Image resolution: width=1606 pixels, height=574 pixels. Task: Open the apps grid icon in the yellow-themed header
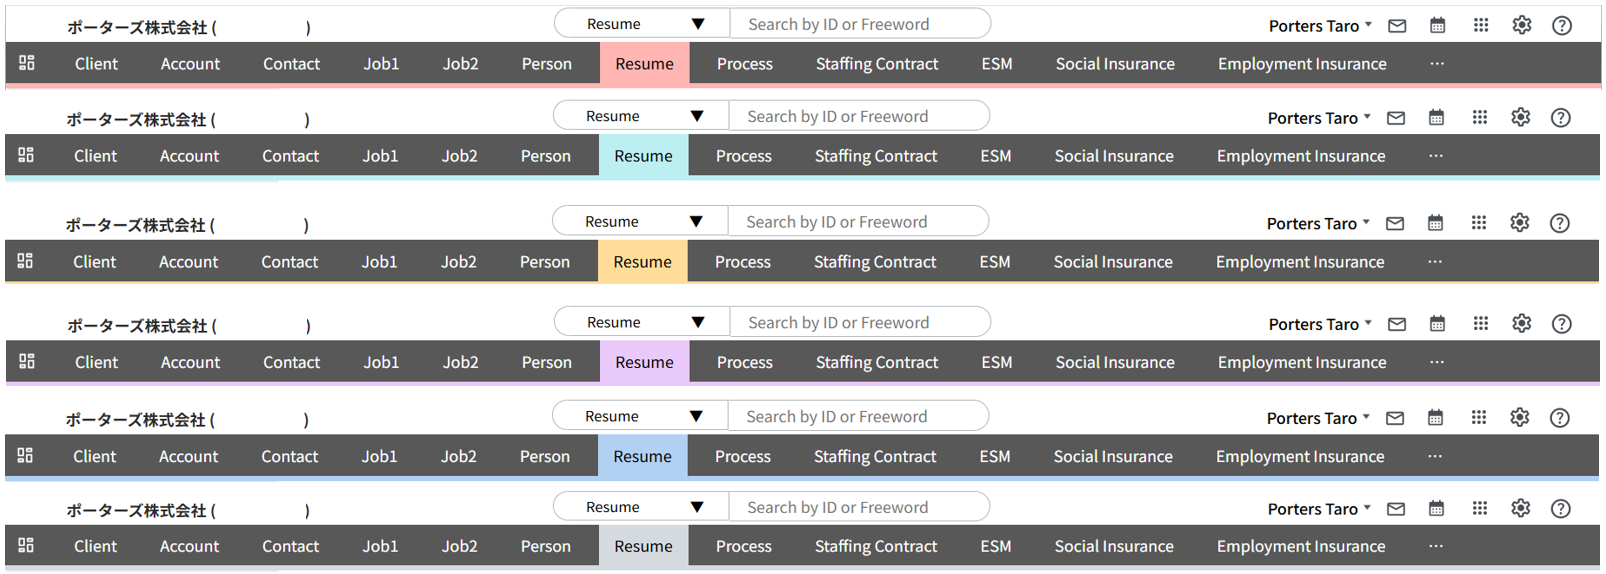[1479, 223]
